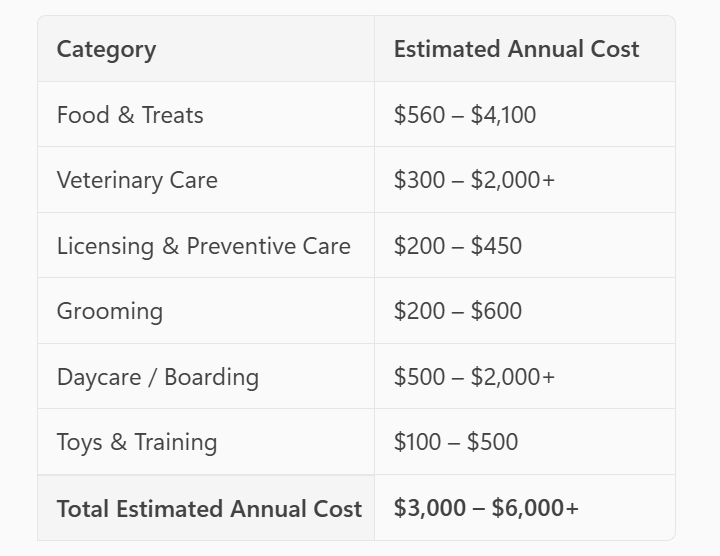This screenshot has width=720, height=556.
Task: Select the Veterinary Care row label
Action: click(x=137, y=180)
